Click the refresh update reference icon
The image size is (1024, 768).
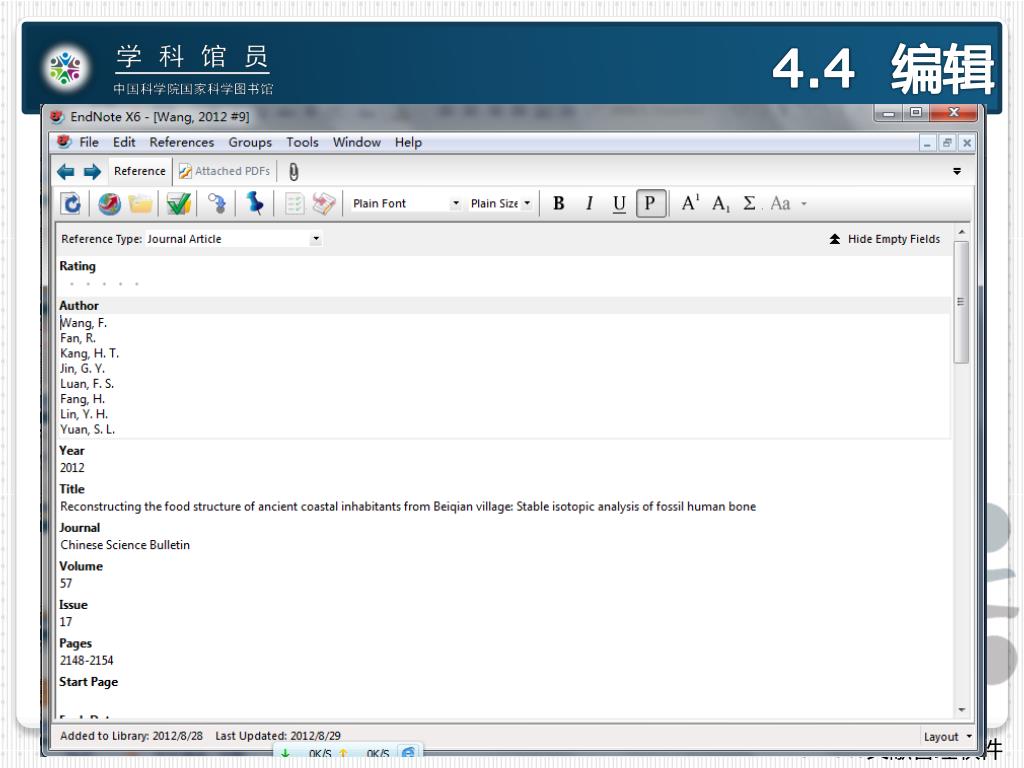(x=71, y=204)
